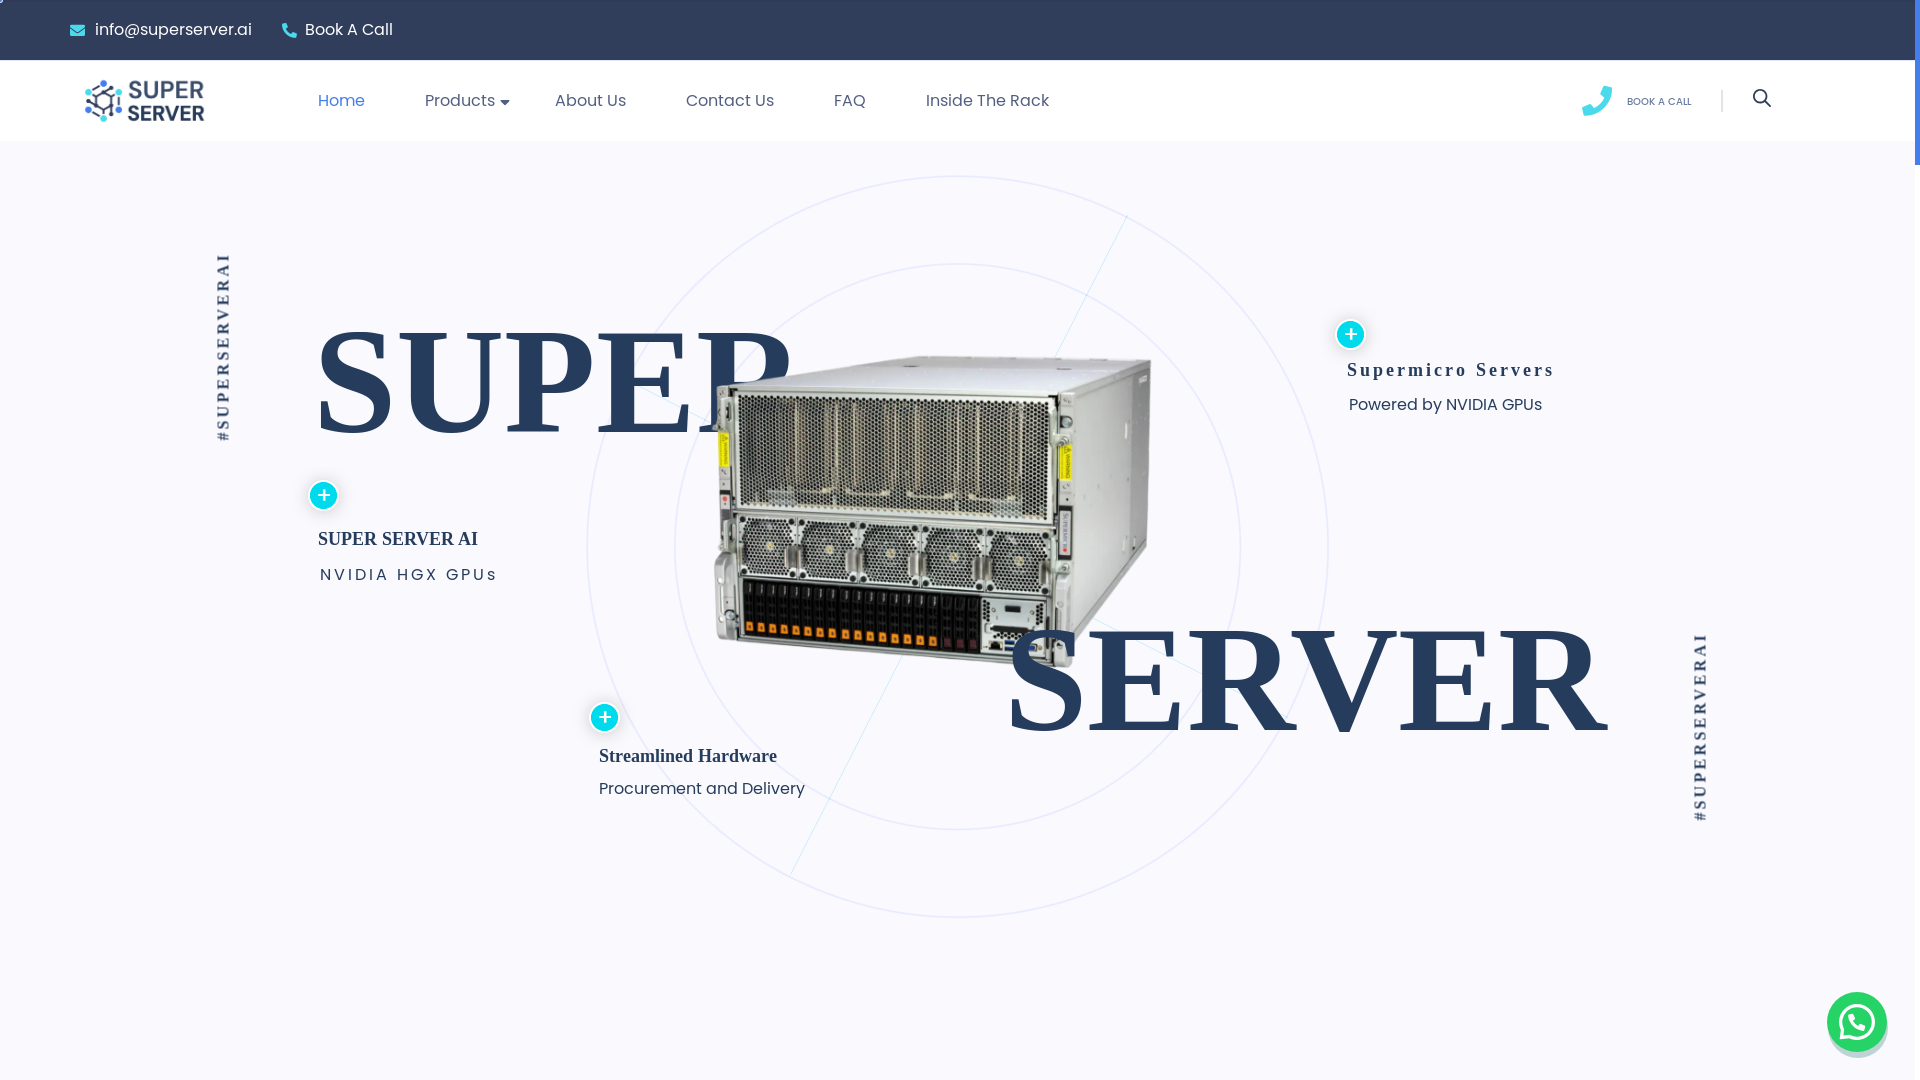
Task: Click info@superserver.ai email link
Action: point(173,30)
